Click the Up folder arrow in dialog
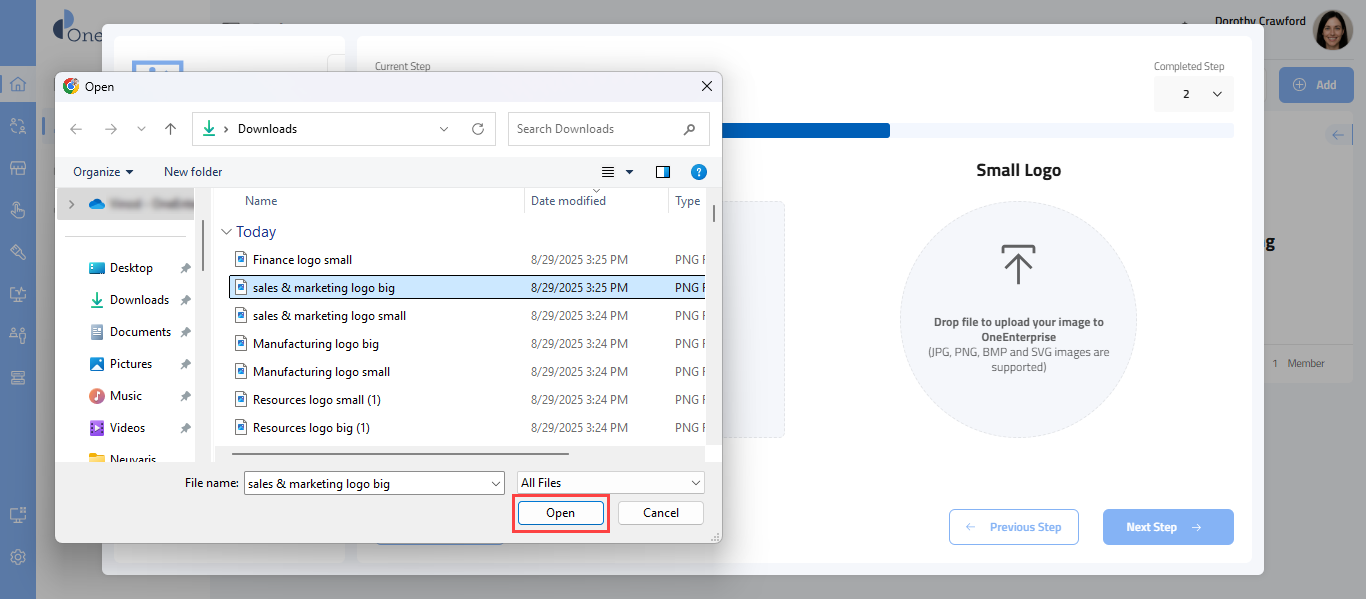The height and width of the screenshot is (599, 1366). [x=171, y=129]
